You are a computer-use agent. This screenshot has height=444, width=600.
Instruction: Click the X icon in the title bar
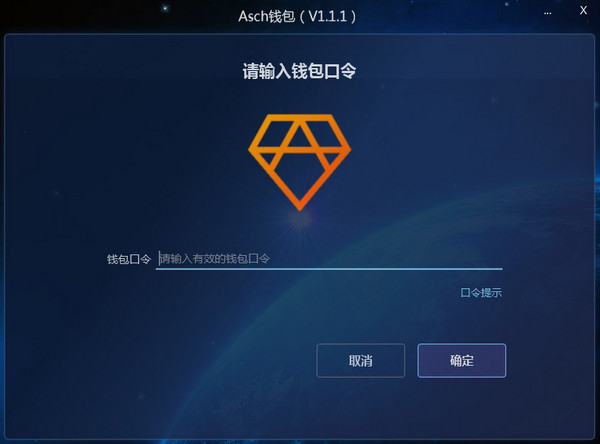coord(583,10)
